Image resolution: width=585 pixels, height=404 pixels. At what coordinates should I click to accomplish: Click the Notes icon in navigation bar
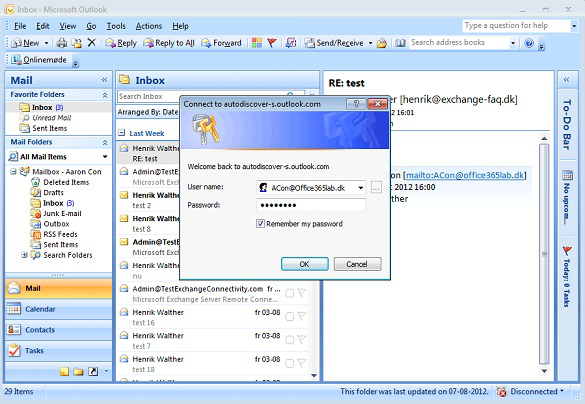[65, 372]
